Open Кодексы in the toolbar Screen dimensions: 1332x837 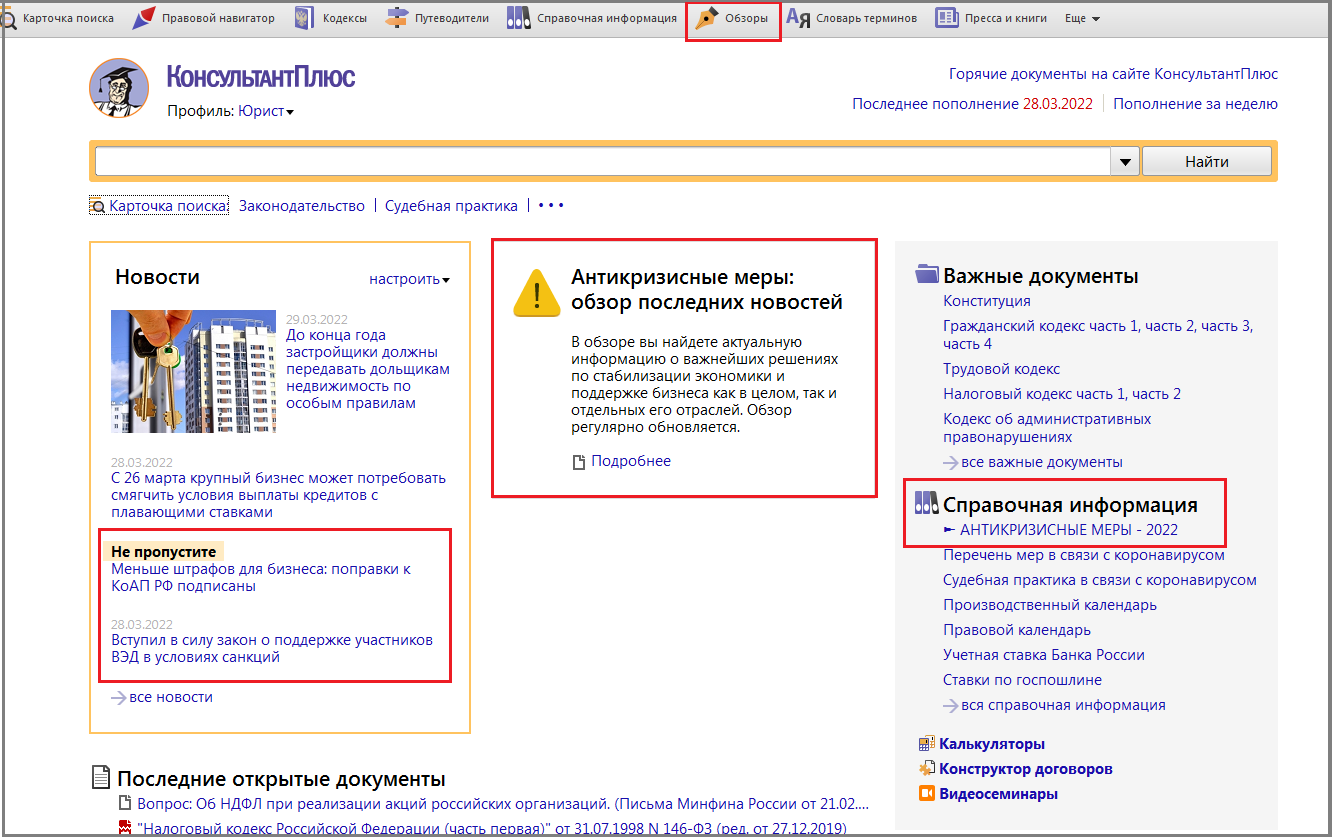pos(331,18)
